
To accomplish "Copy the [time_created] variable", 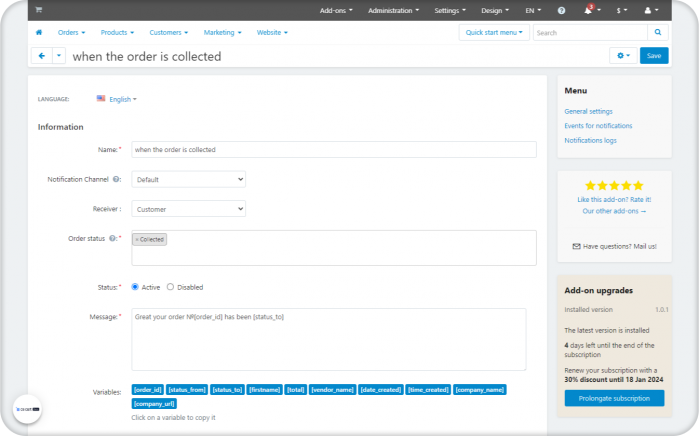I will click(428, 390).
